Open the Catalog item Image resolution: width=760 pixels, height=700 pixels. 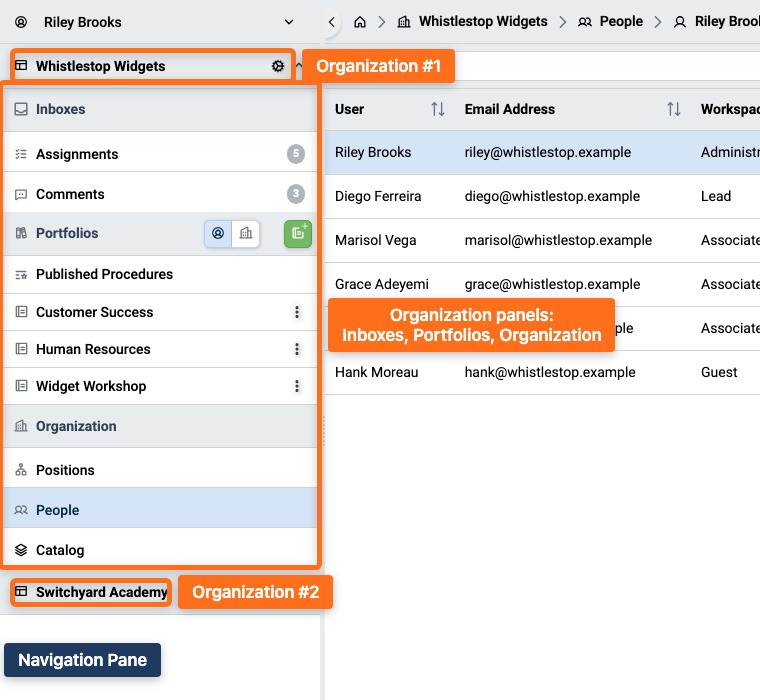tap(160, 550)
